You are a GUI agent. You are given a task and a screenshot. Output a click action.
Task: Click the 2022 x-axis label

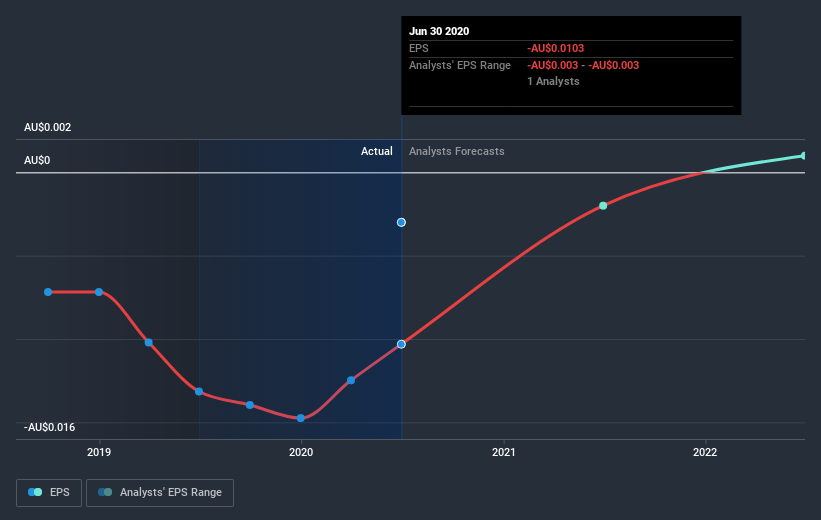coord(705,452)
